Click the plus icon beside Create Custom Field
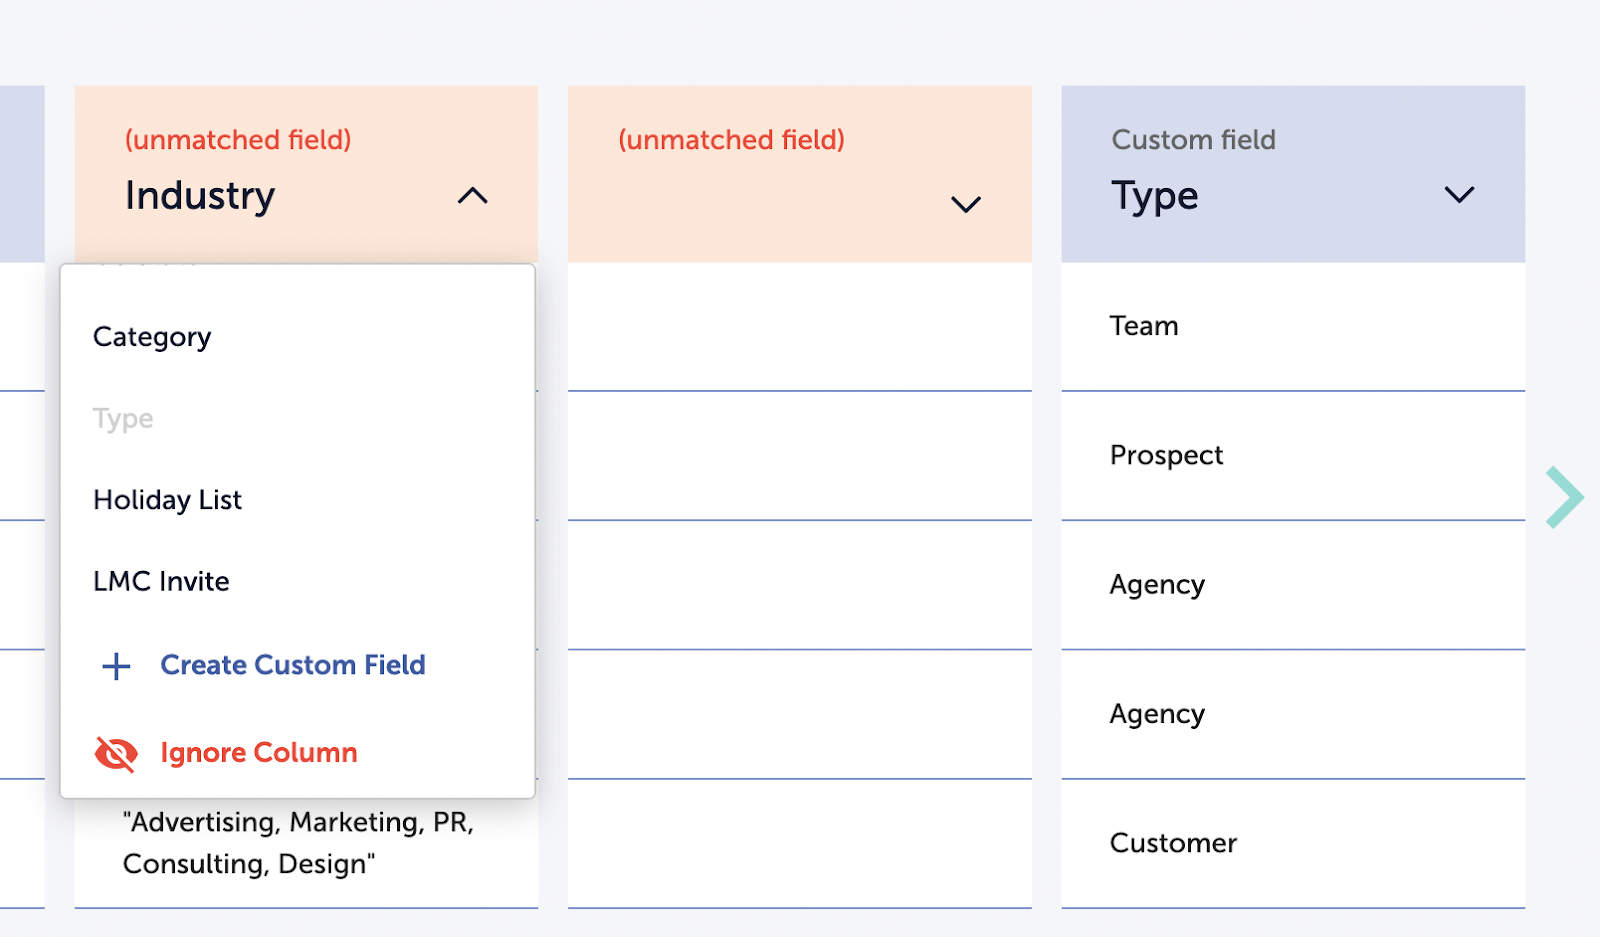 116,666
